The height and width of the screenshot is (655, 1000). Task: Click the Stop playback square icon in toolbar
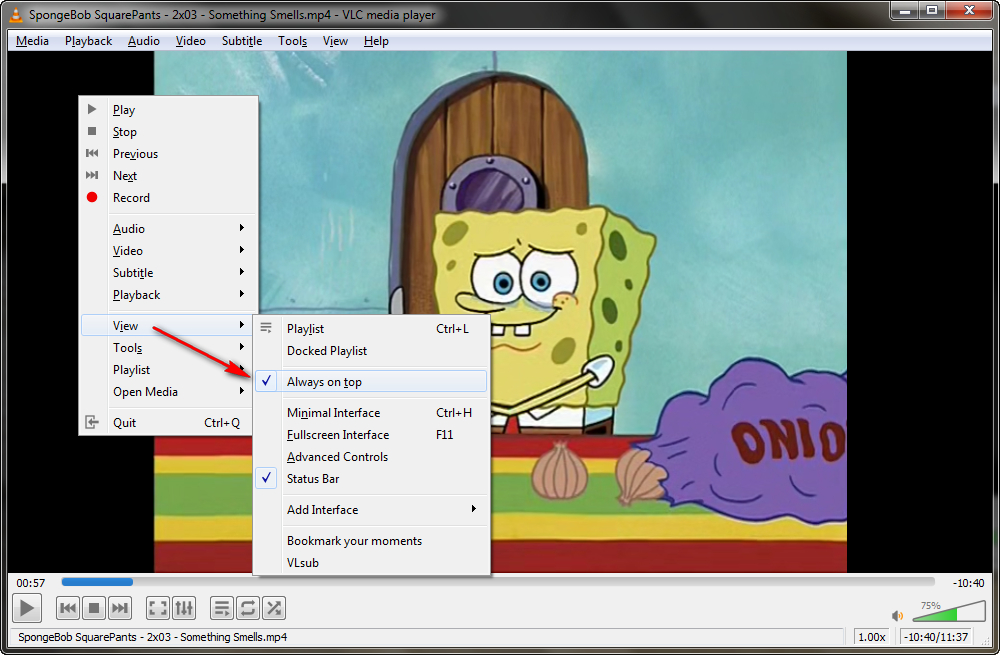pyautogui.click(x=94, y=607)
